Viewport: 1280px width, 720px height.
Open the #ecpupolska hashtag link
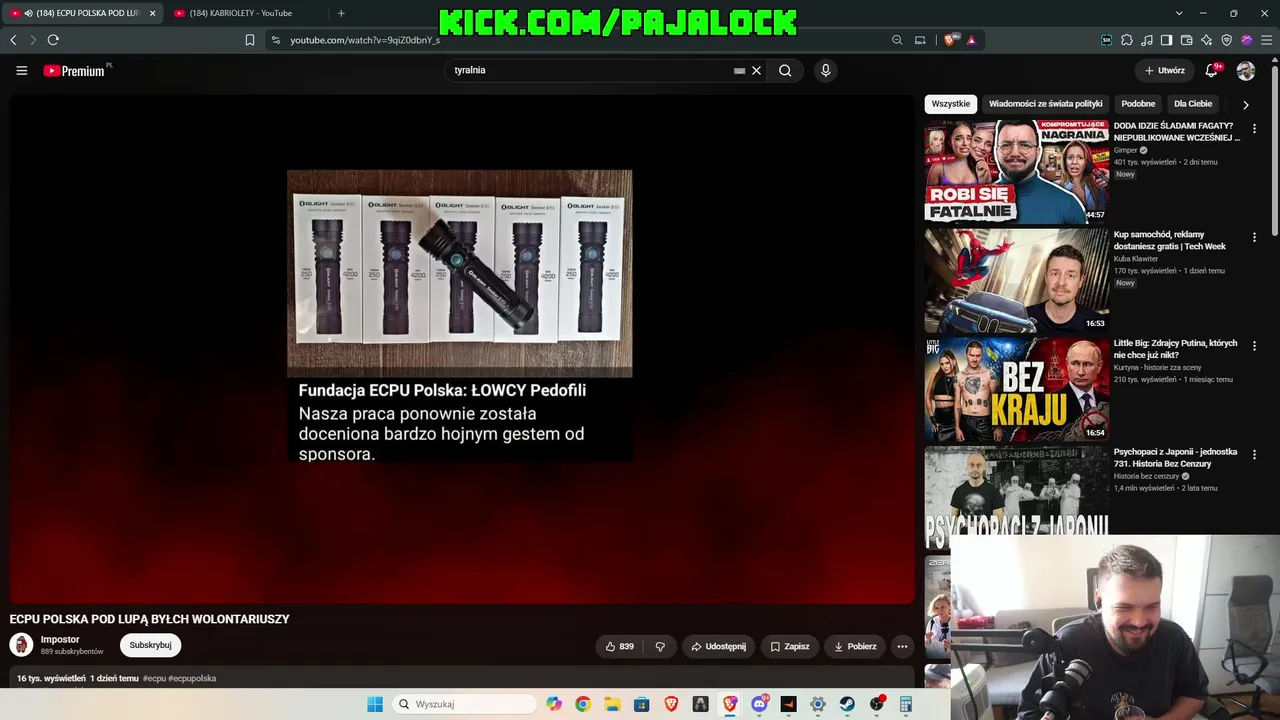192,678
